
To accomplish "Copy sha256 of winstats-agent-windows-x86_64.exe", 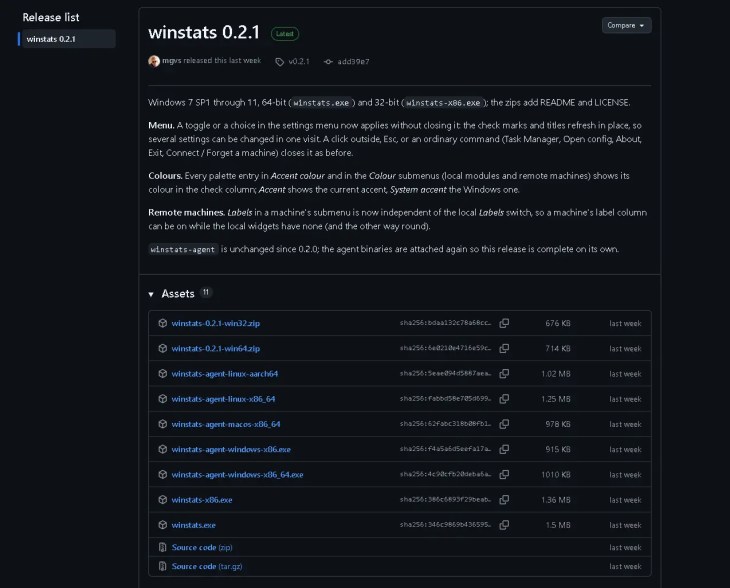I will click(x=504, y=474).
